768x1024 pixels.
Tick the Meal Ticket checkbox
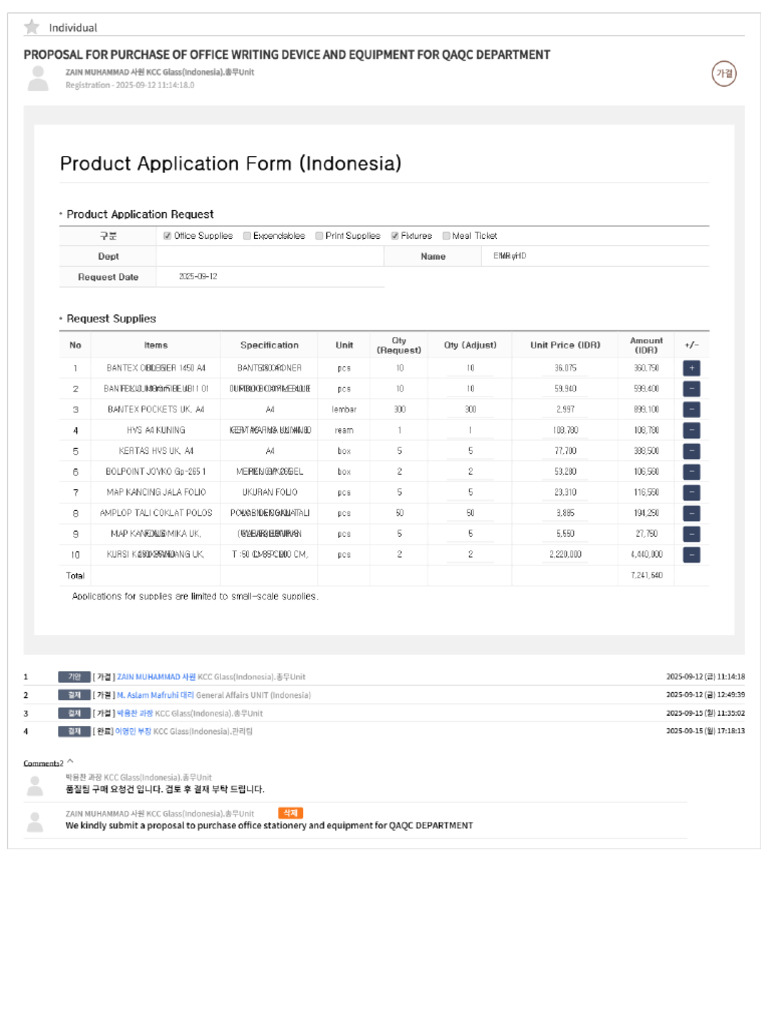point(446,236)
